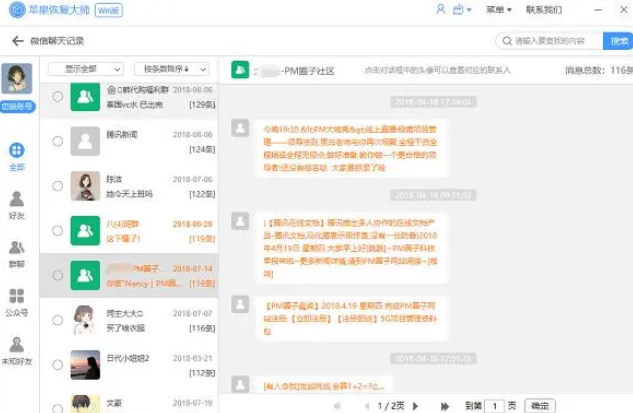This screenshot has height=413, width=633.
Task: Click sender avatar of the bottom orange message
Action: coord(240,384)
